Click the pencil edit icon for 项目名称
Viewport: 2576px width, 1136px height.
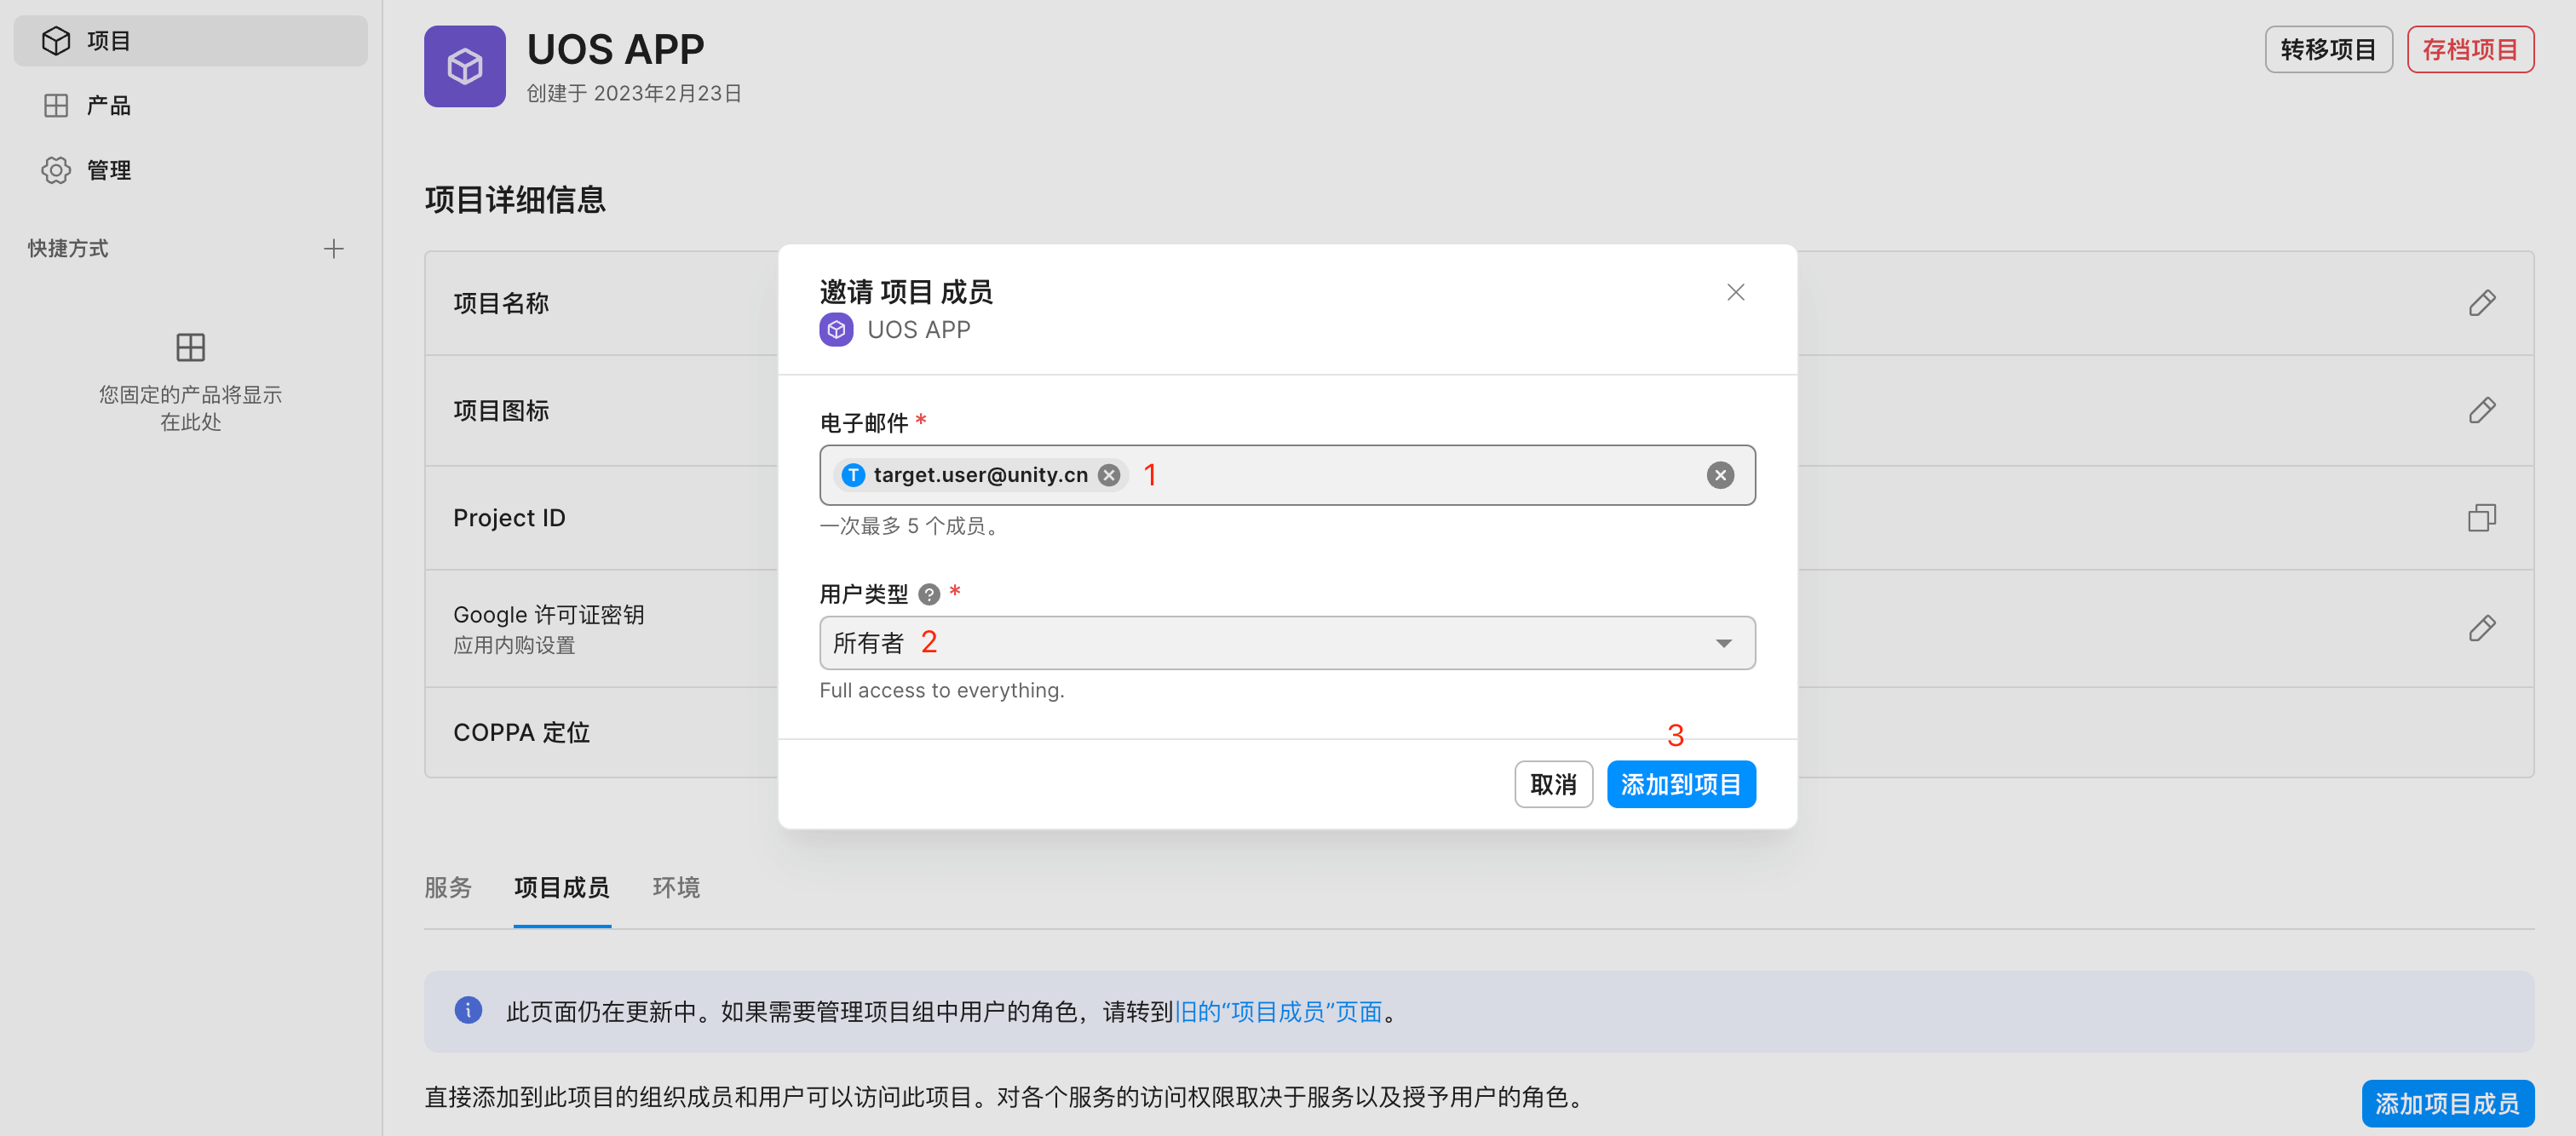2481,303
